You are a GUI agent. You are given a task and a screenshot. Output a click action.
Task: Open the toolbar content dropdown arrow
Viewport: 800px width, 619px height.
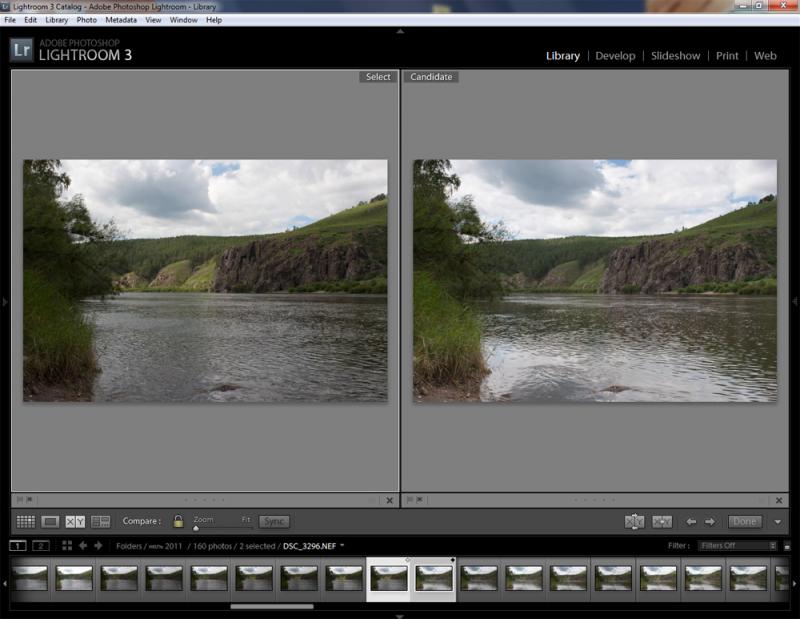coord(778,522)
